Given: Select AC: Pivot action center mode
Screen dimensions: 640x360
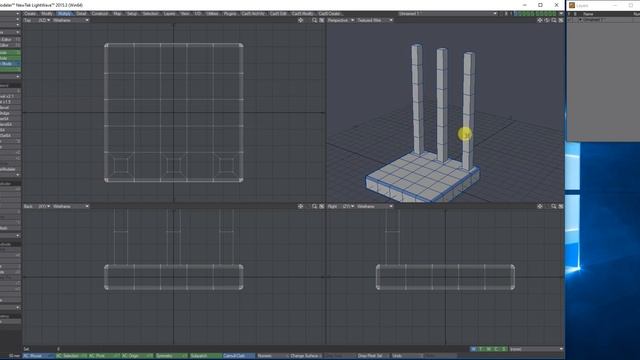Looking at the screenshot, I should point(104,356).
